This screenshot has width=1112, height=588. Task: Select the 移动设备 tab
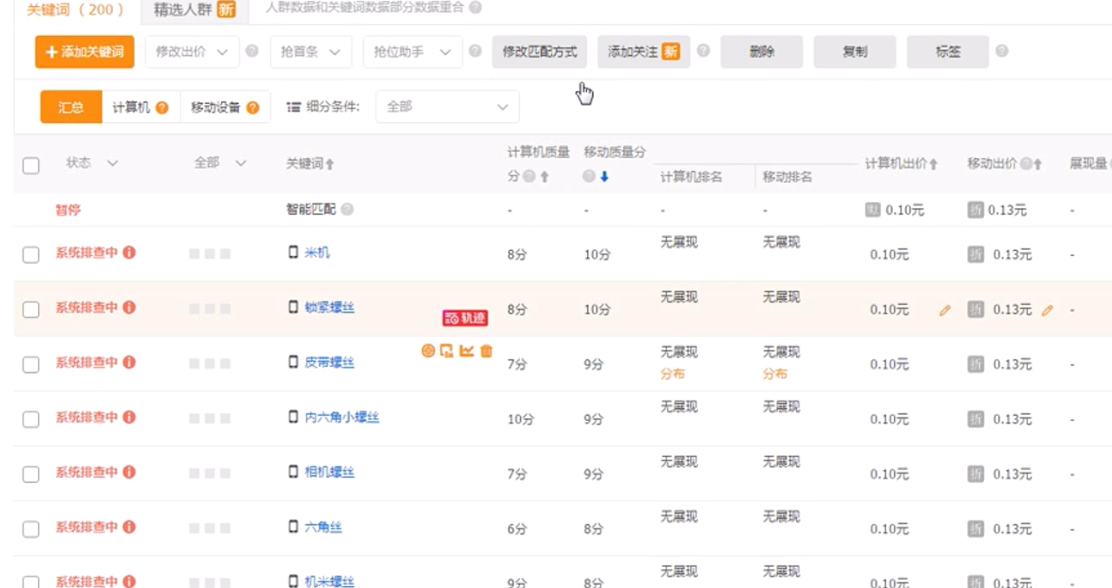point(224,108)
